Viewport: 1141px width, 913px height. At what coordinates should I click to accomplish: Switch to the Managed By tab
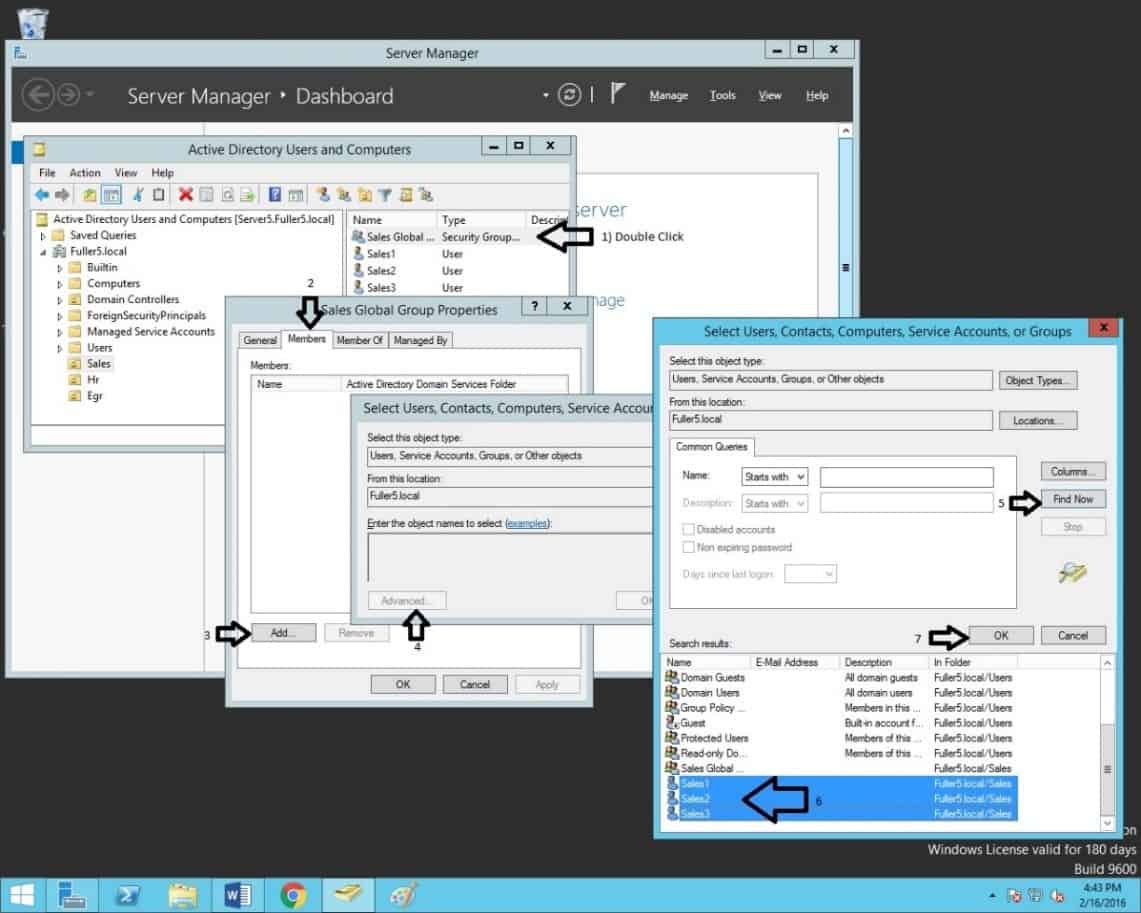point(420,340)
